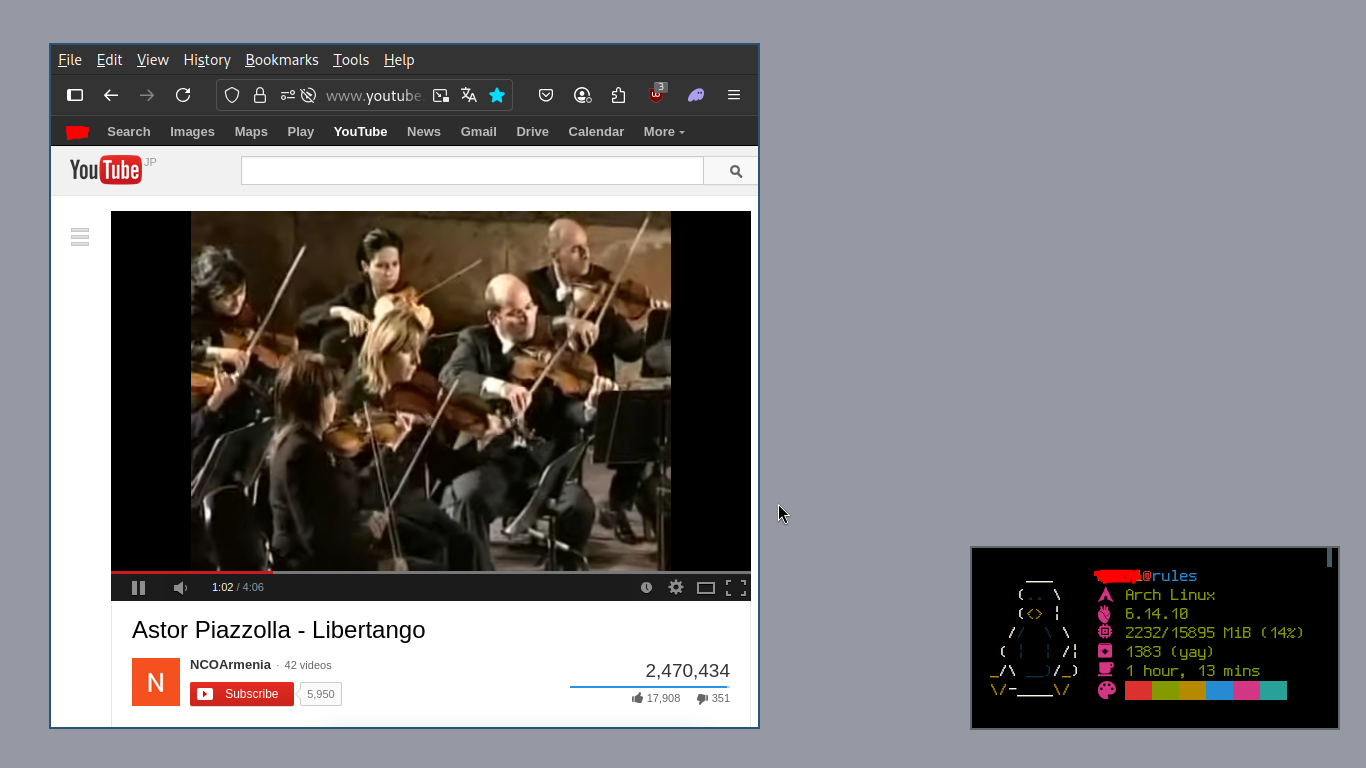Open the NCOArmenia channel avatar
Image resolution: width=1366 pixels, height=768 pixels.
click(156, 682)
